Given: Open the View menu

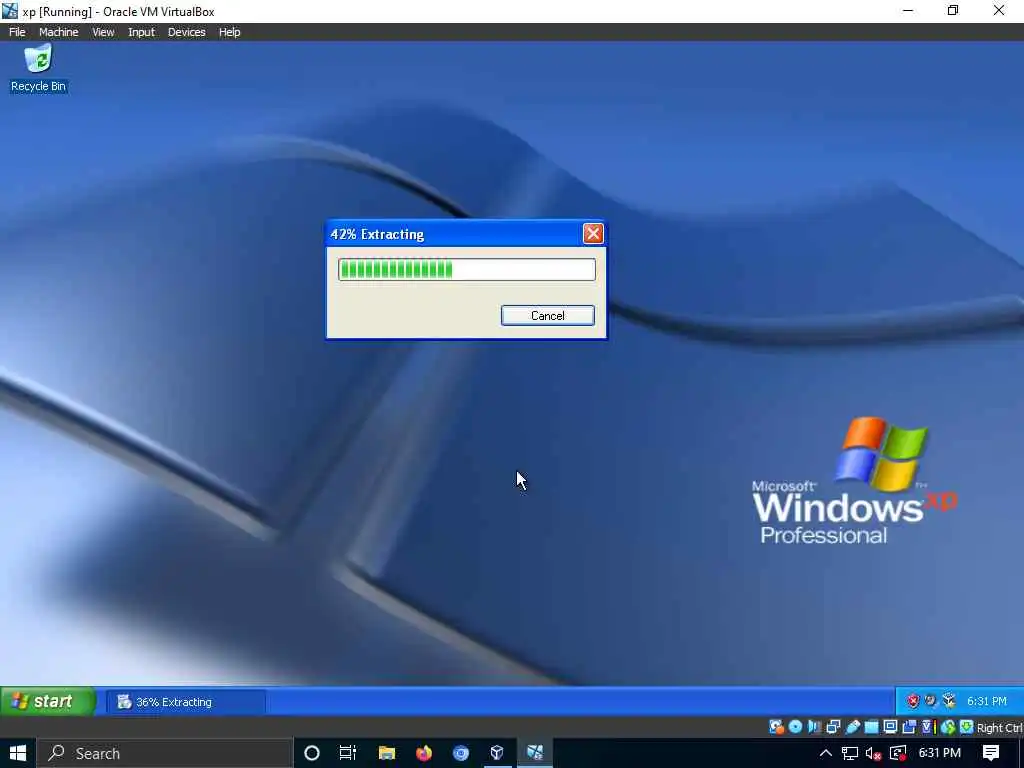Looking at the screenshot, I should (x=103, y=32).
